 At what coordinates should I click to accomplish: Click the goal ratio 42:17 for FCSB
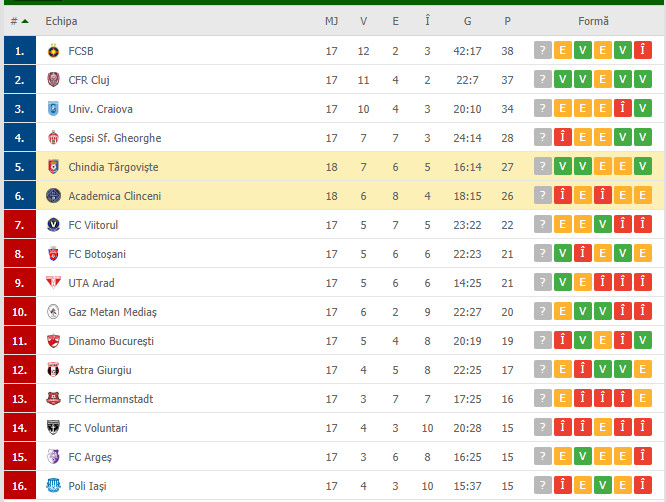pos(467,51)
